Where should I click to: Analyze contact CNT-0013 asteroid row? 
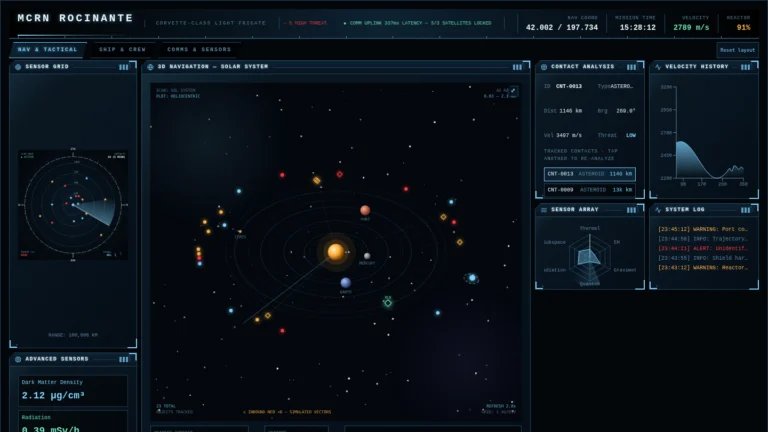(x=590, y=174)
